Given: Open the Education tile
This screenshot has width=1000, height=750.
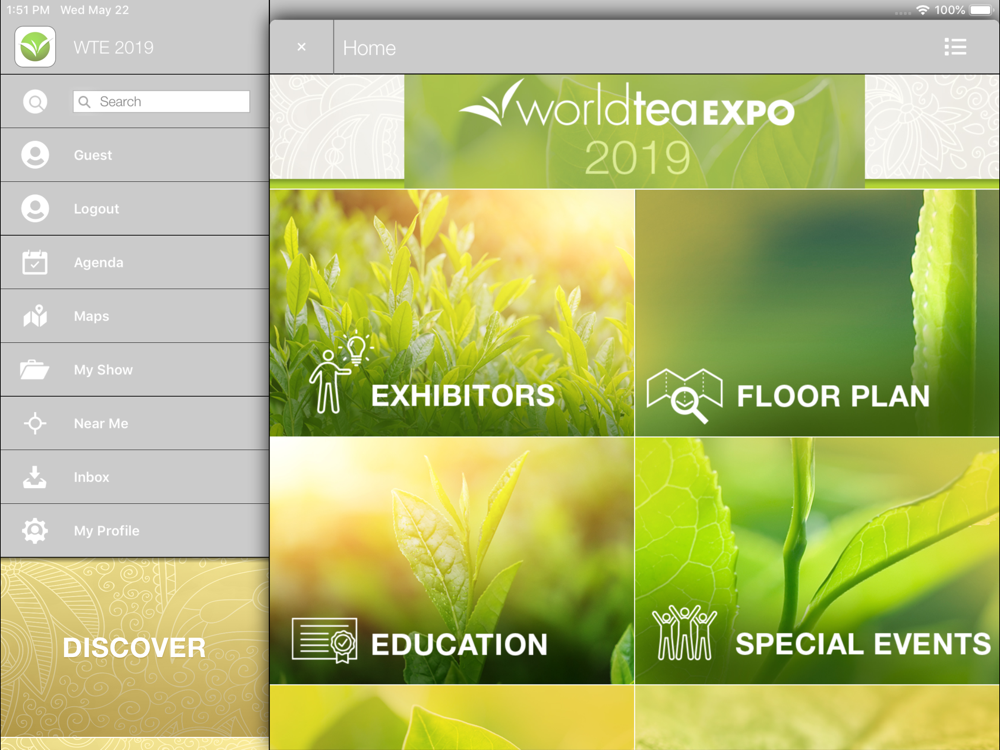Looking at the screenshot, I should coord(452,561).
